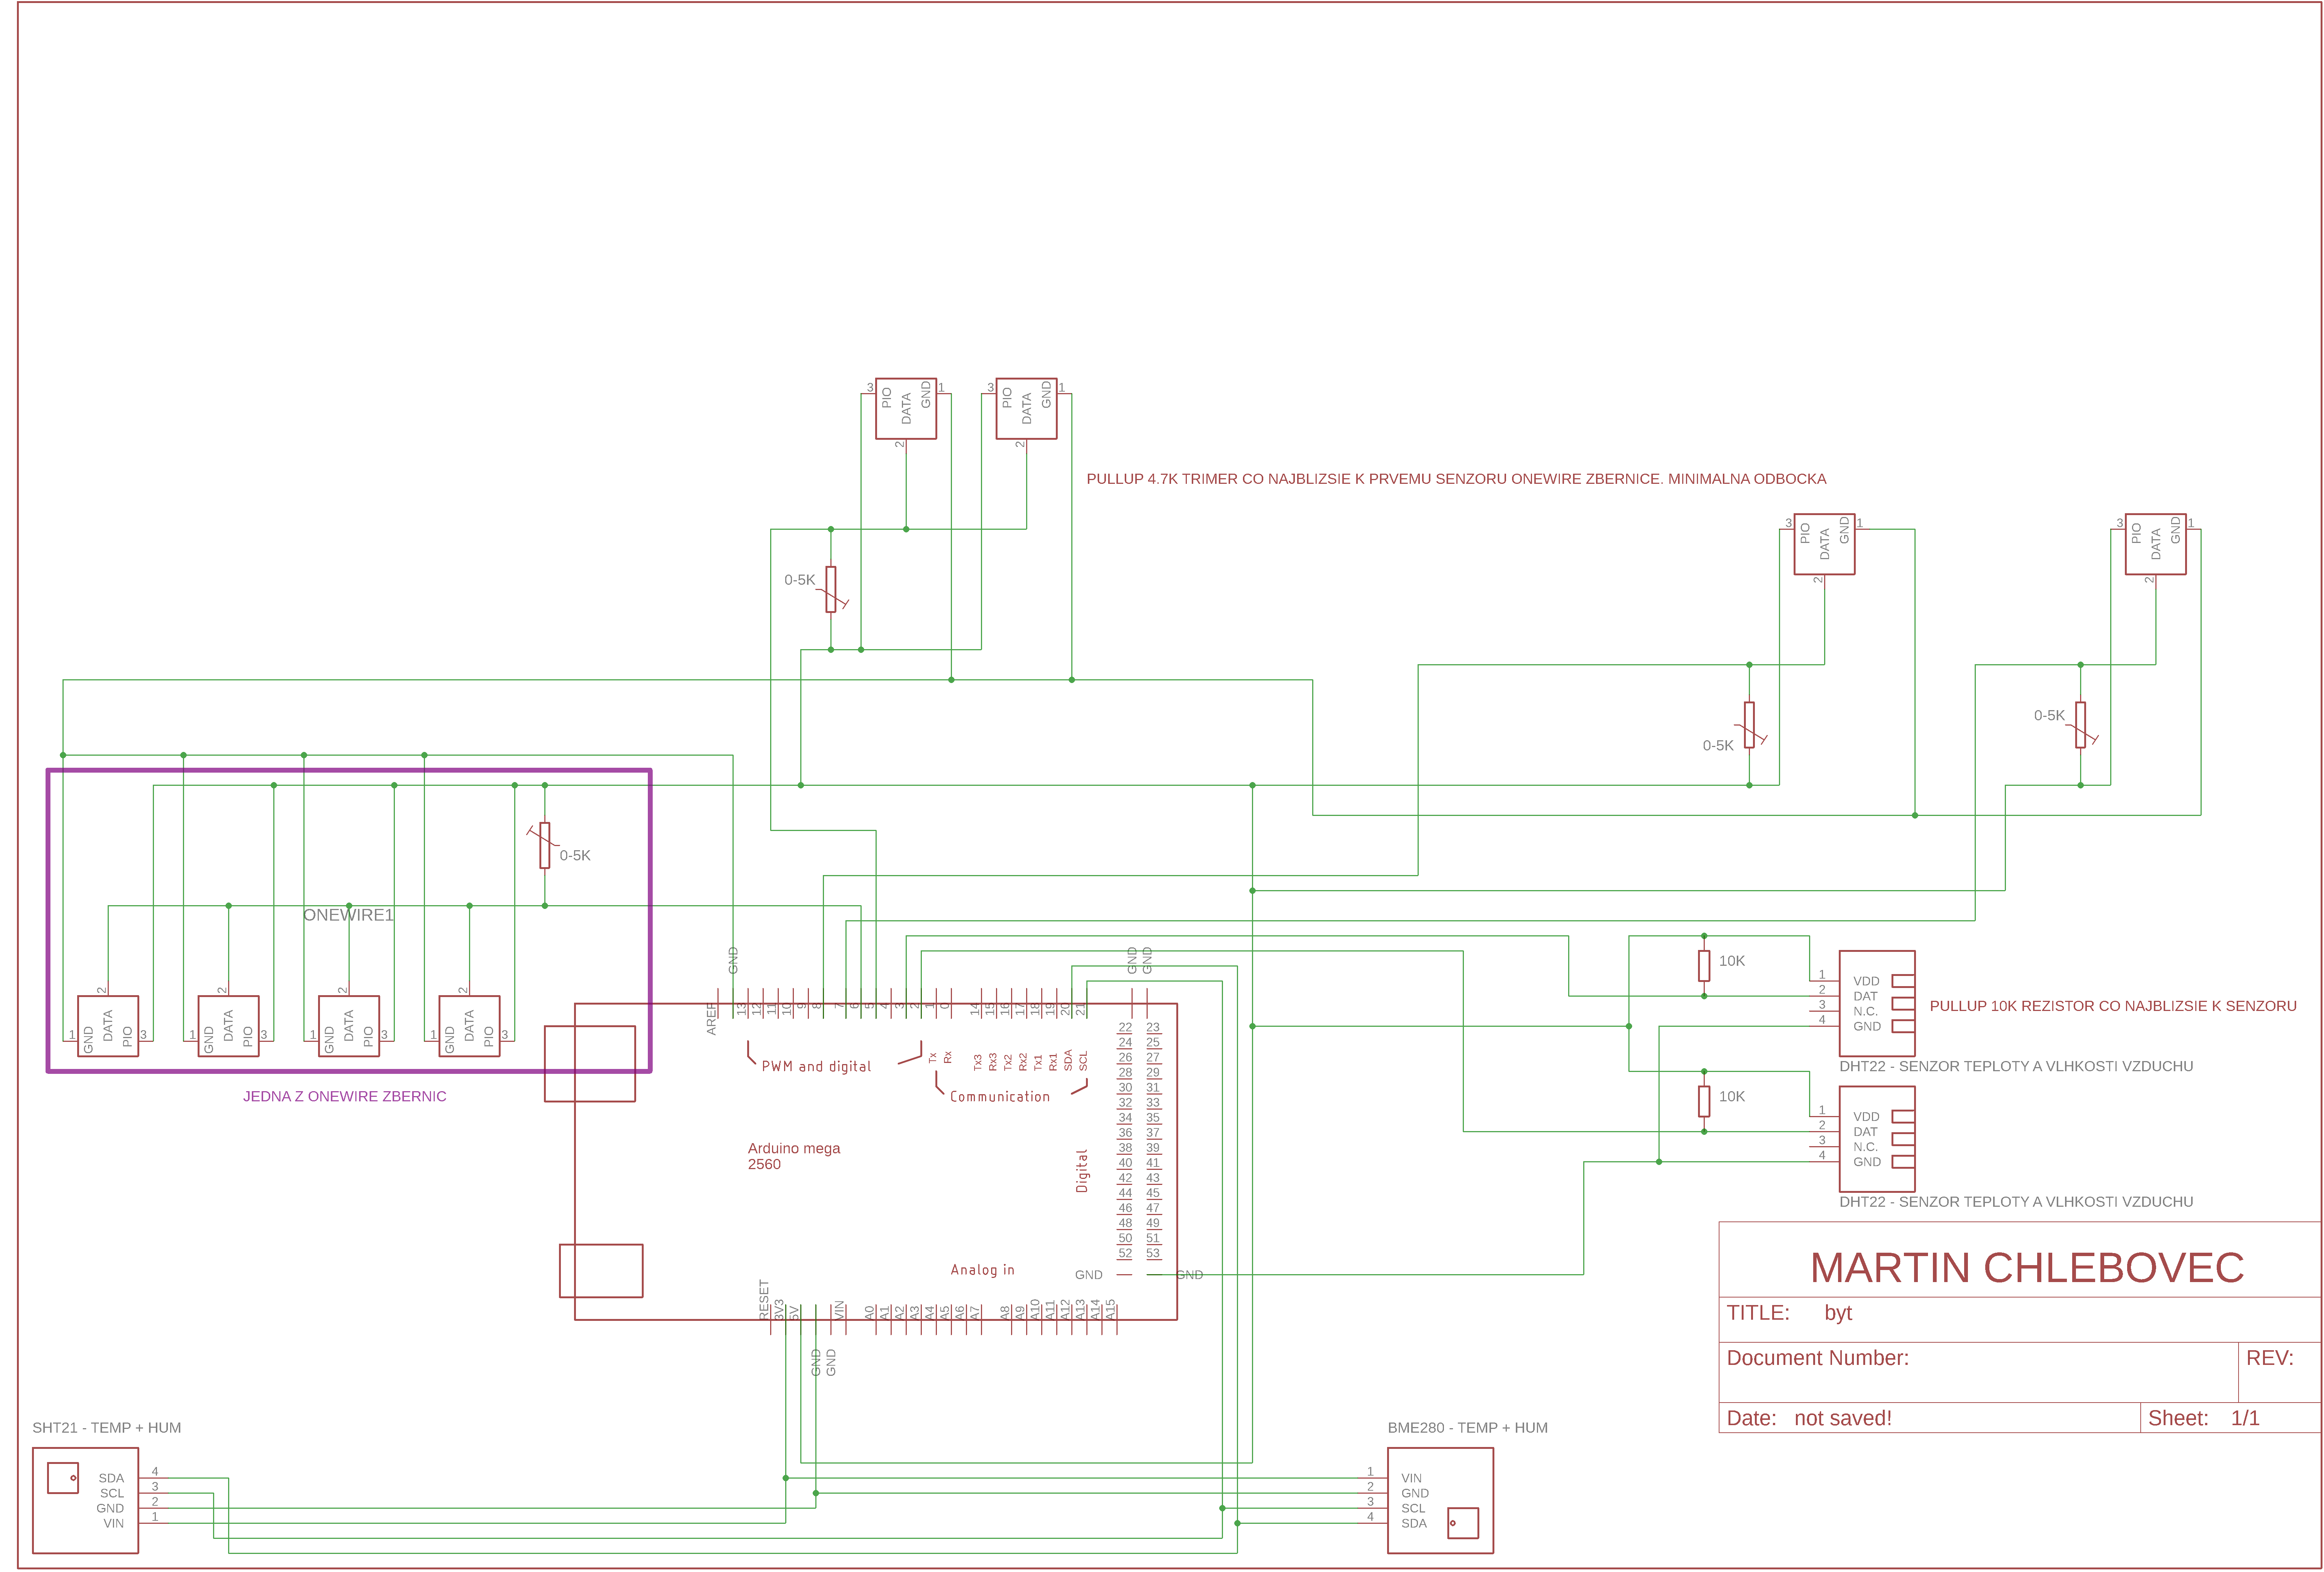Click the RESET pin label on Arduino

764,1300
